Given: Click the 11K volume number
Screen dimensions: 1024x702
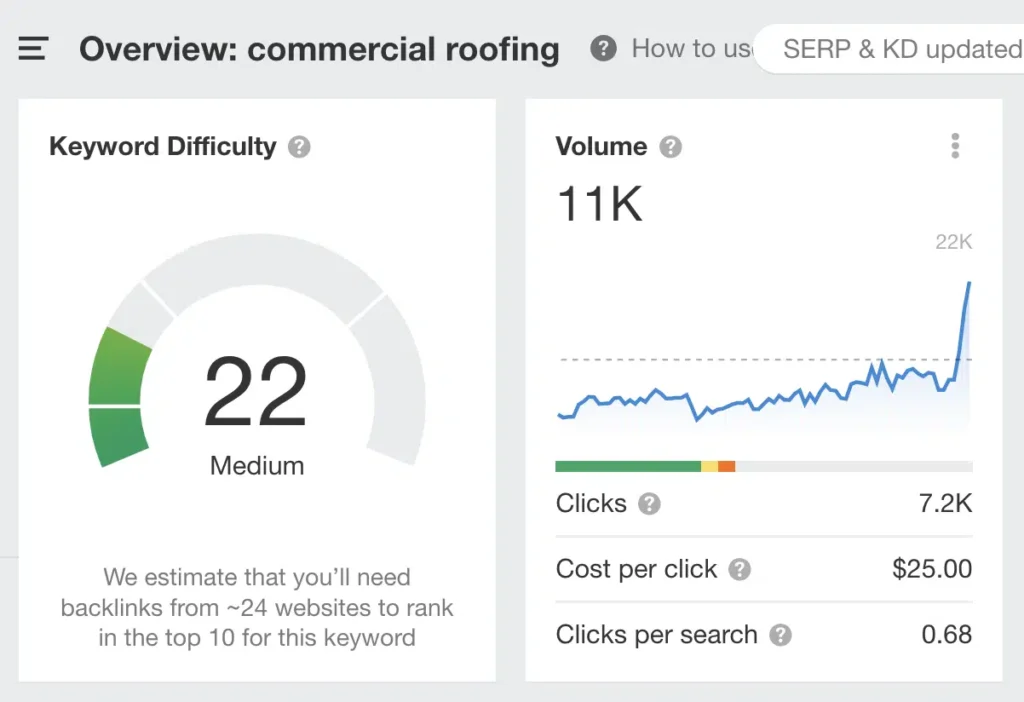Looking at the screenshot, I should coord(599,204).
